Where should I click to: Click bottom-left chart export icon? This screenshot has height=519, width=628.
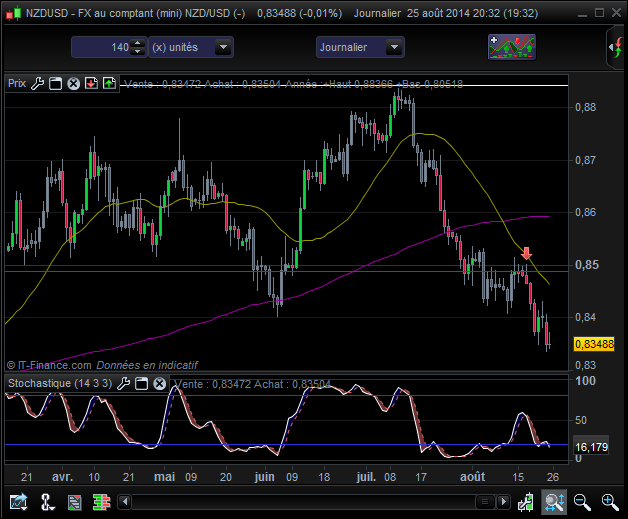[18, 501]
